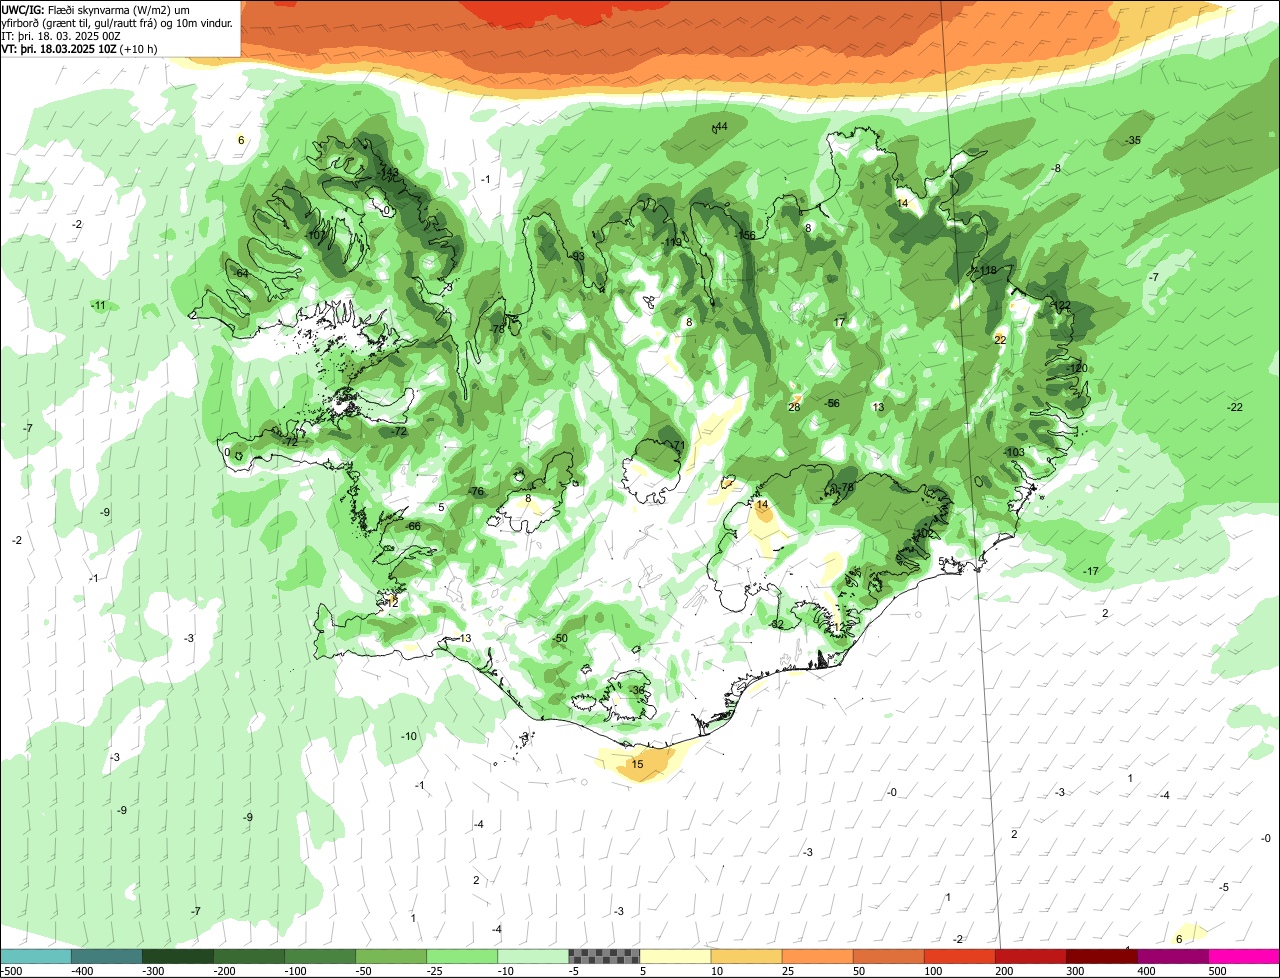Click the map value '-66' in west Iceland

pos(413,526)
